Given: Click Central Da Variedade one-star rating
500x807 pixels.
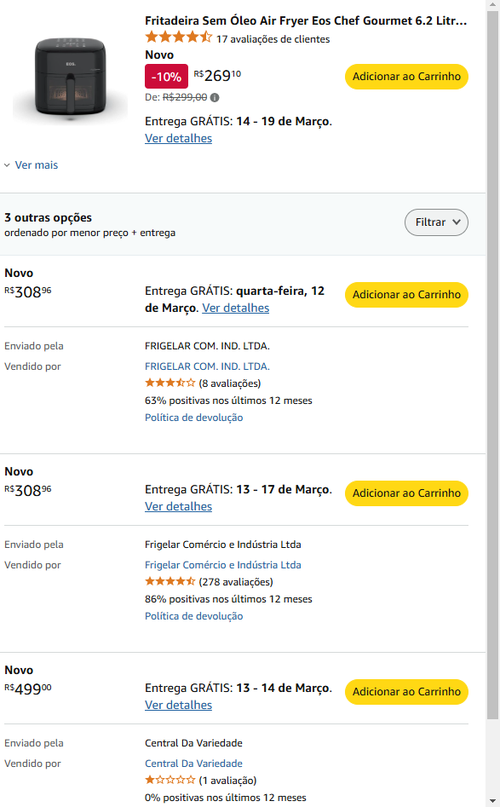Looking at the screenshot, I should point(170,780).
